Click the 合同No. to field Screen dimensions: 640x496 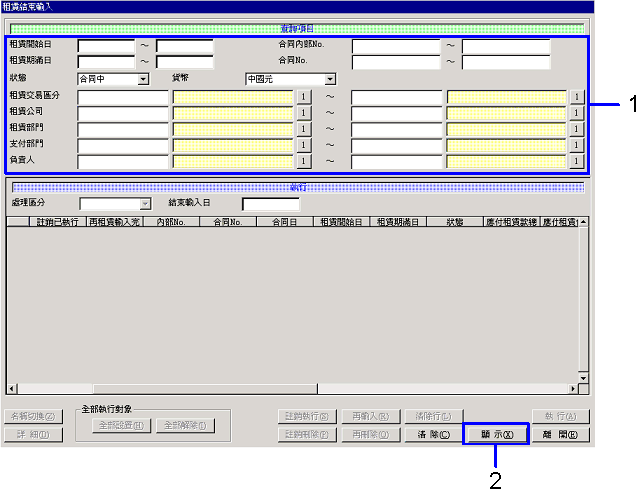click(x=506, y=62)
